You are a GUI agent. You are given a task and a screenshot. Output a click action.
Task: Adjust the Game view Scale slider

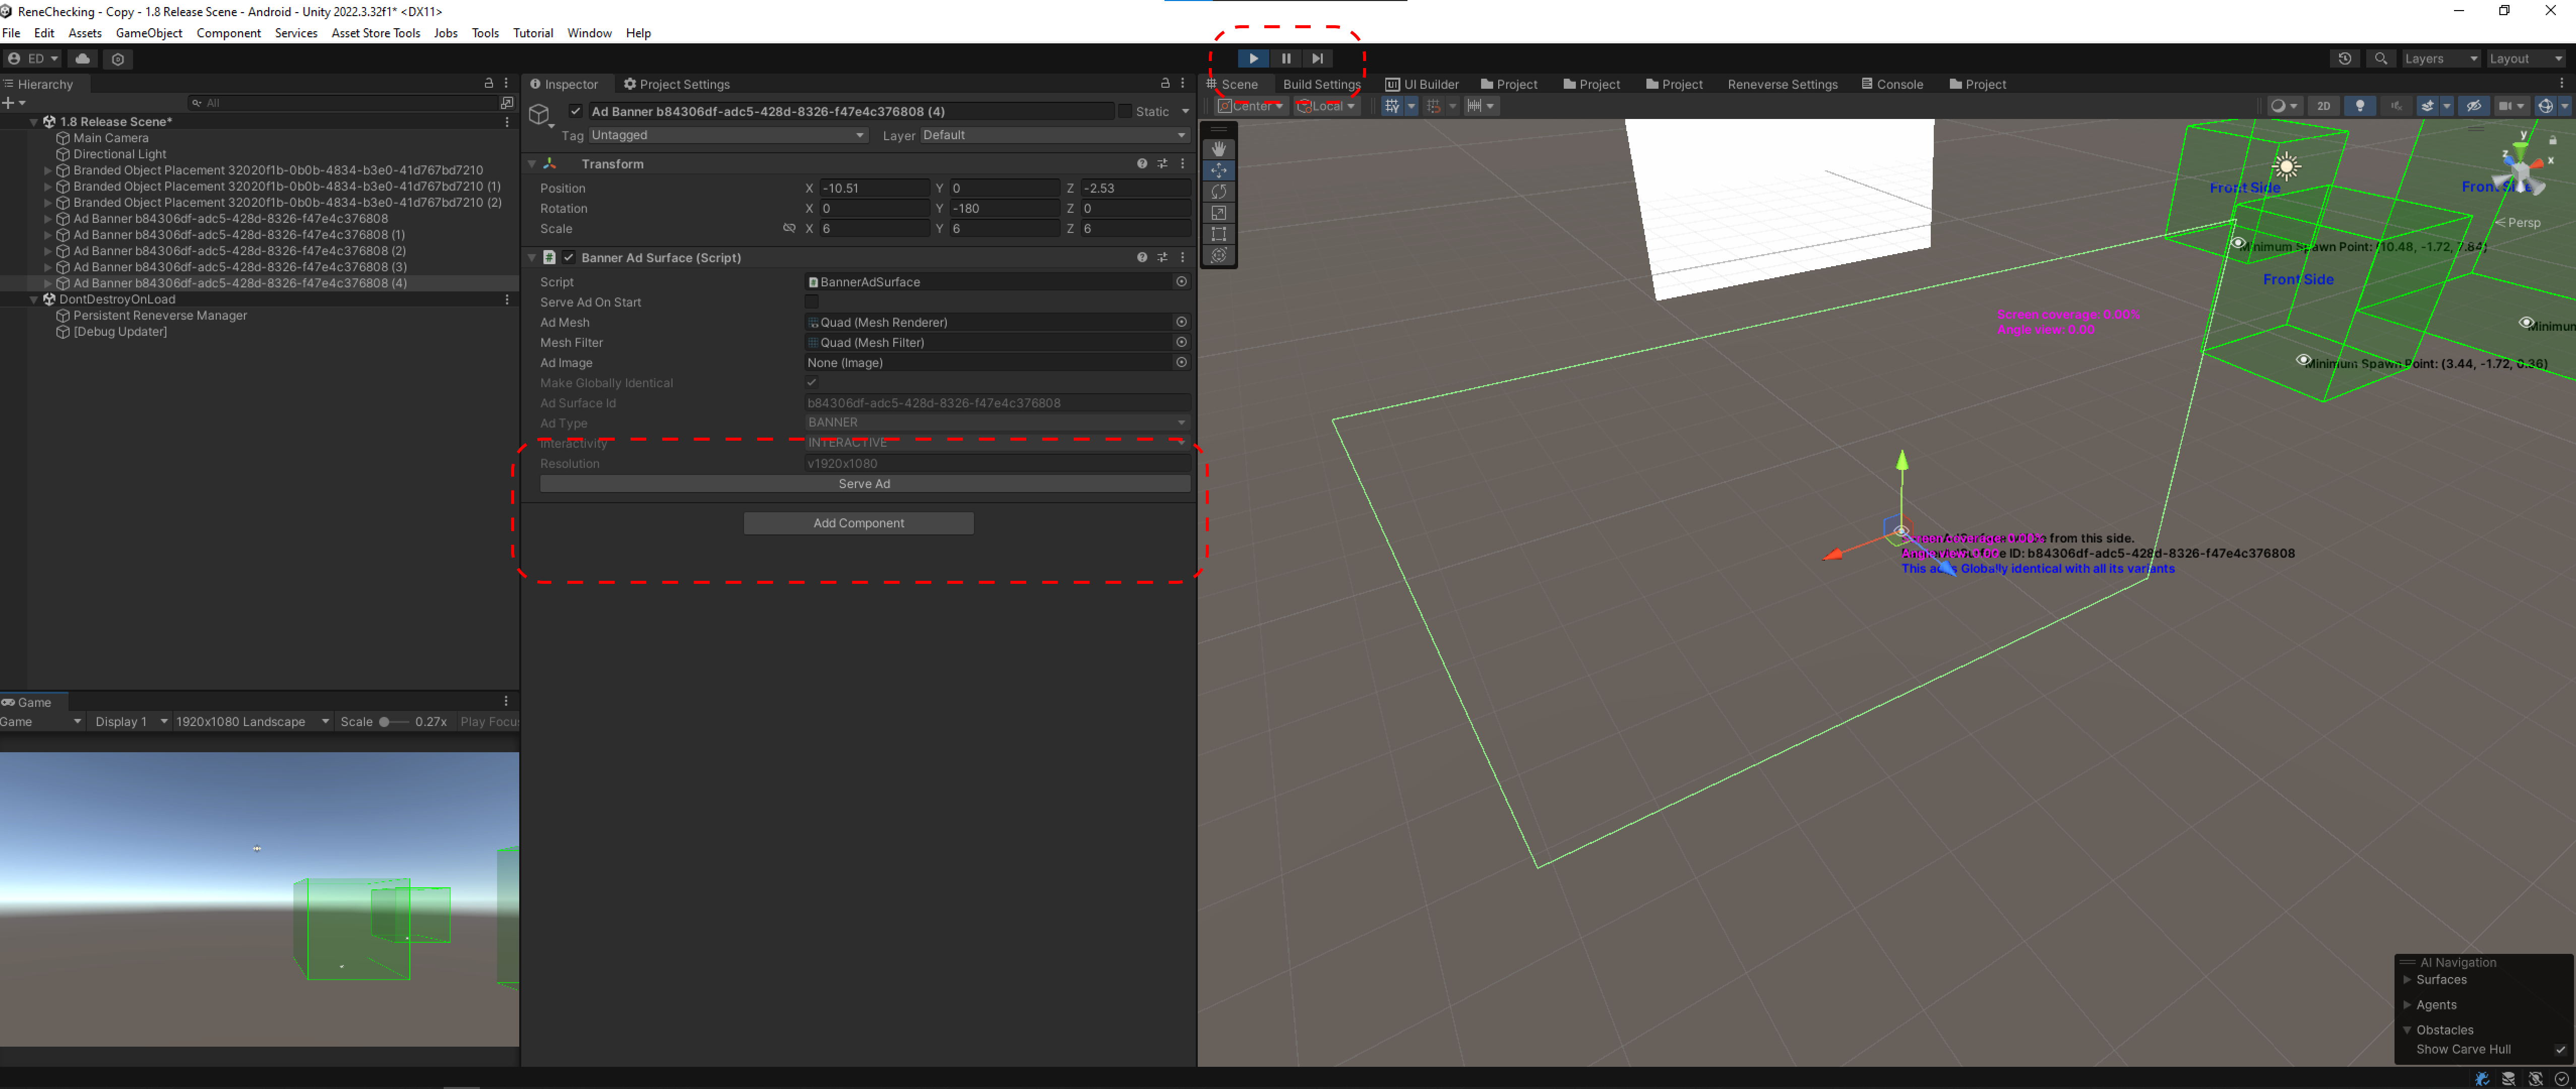tap(393, 721)
